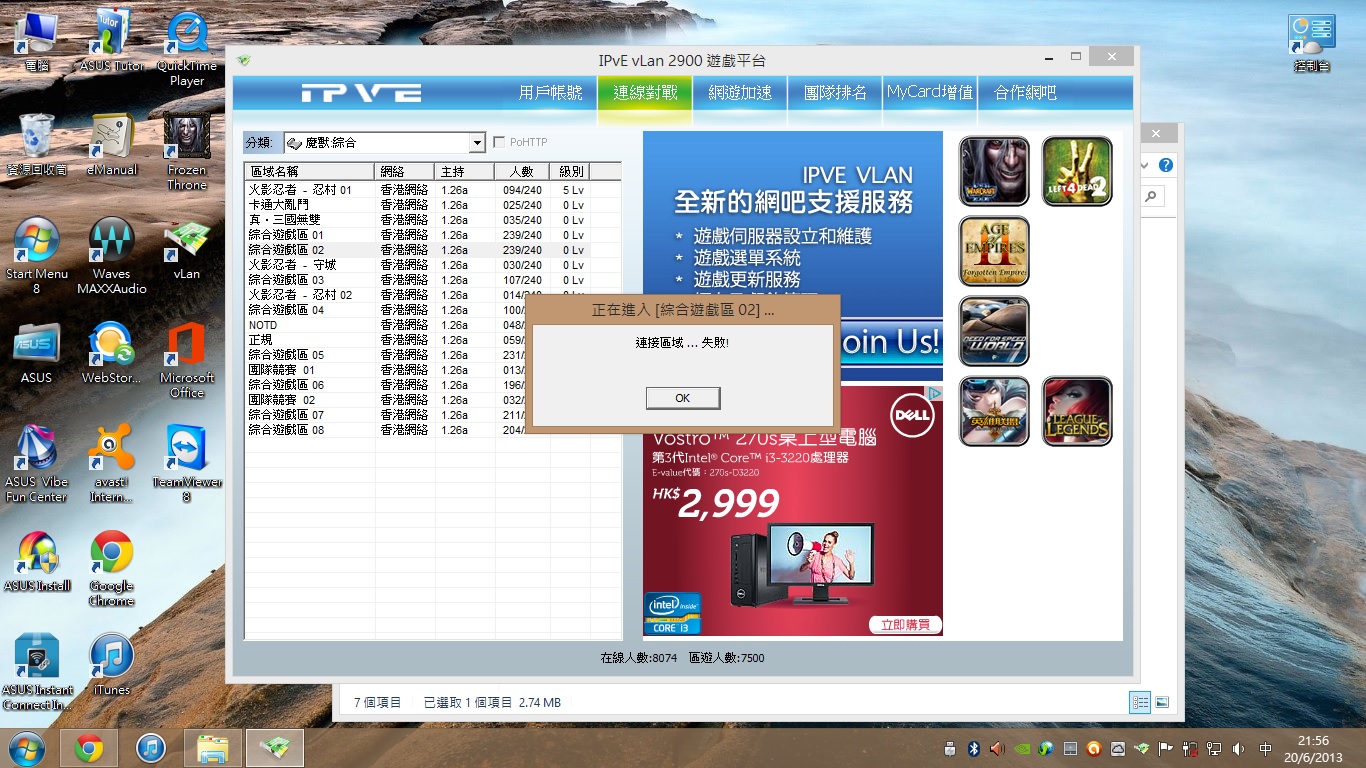Click the 立即購買 button in Dell ad
The height and width of the screenshot is (768, 1366).
pyautogui.click(x=905, y=625)
